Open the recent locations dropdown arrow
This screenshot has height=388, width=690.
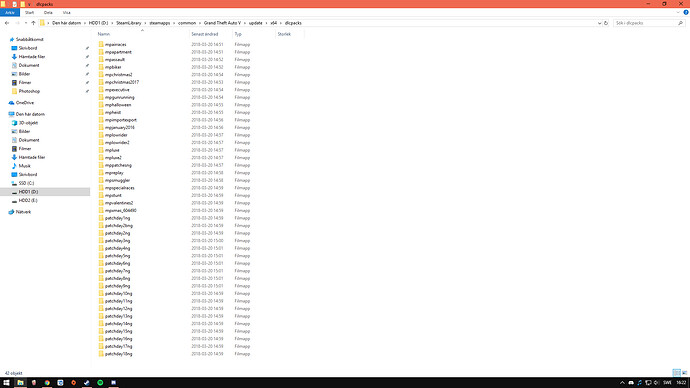pos(26,23)
